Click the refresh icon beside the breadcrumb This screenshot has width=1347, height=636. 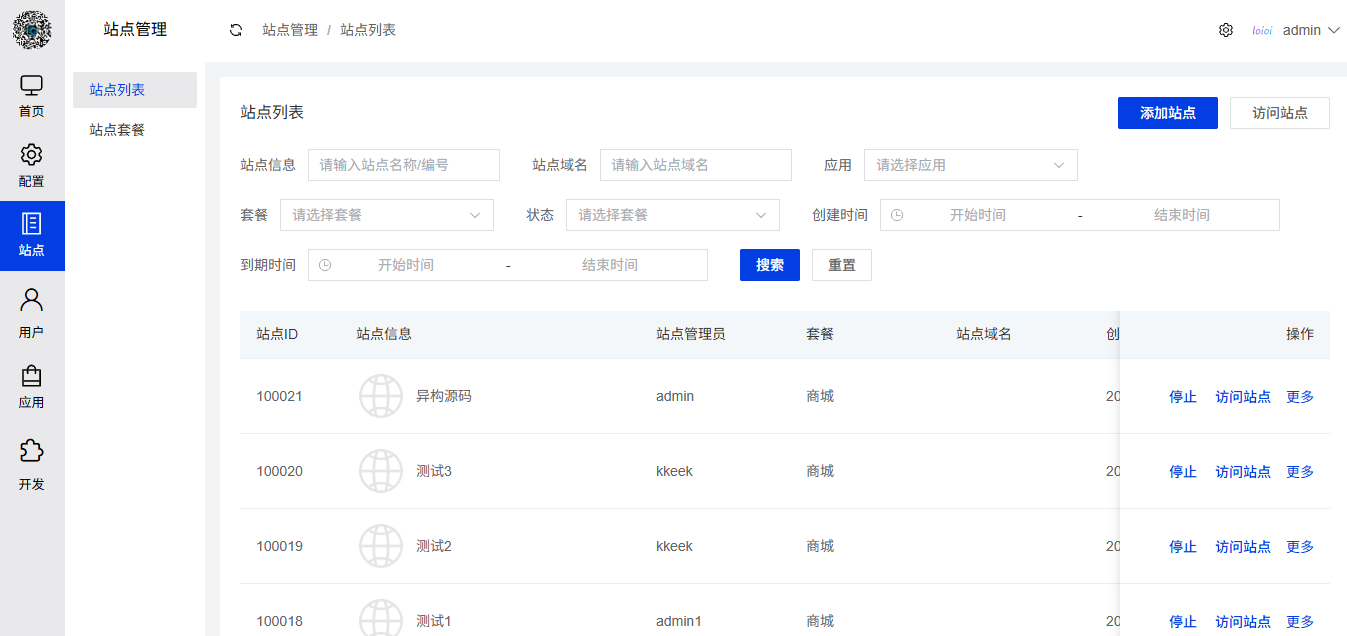235,30
